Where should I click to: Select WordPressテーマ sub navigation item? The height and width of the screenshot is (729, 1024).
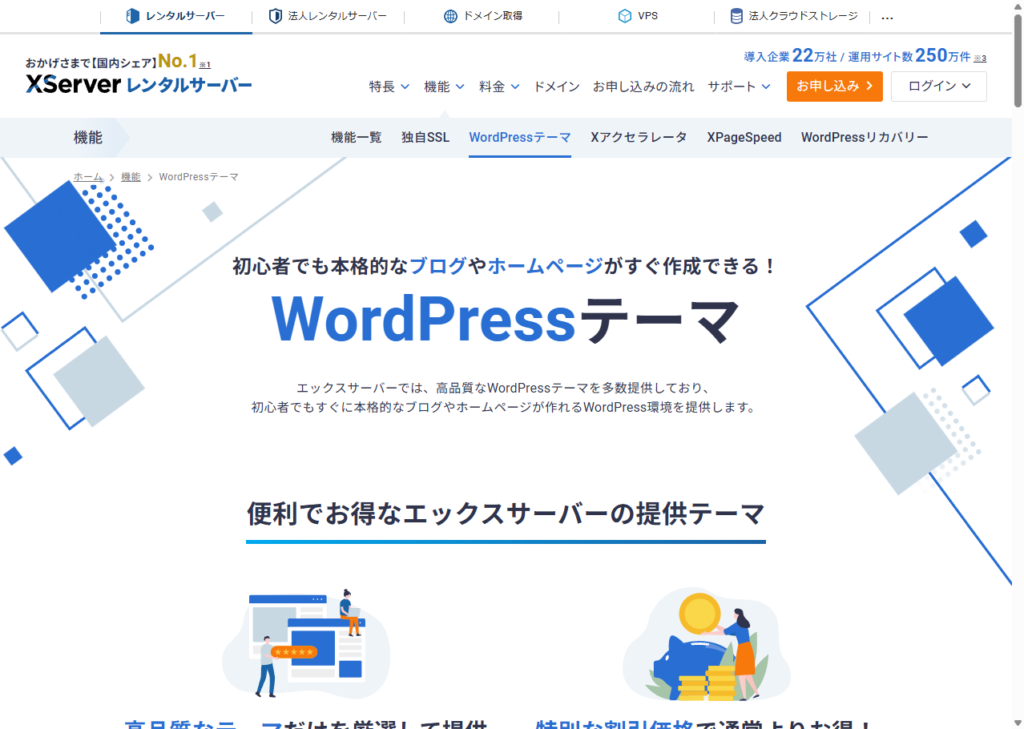520,137
